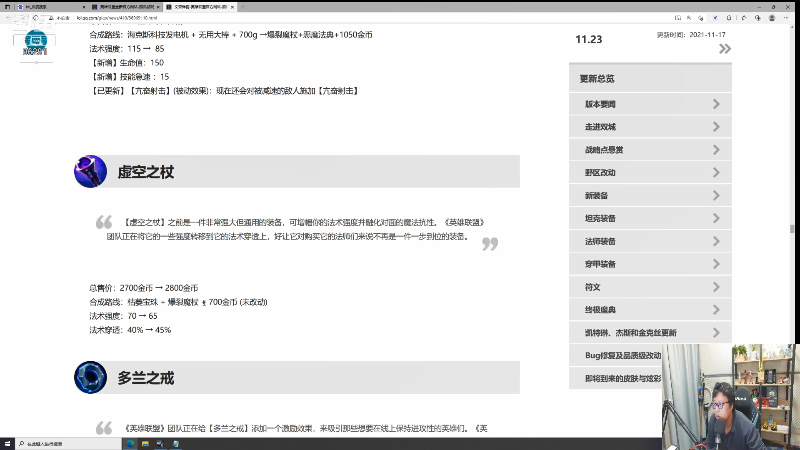
Task: Select the active third browser tab
Action: coord(200,7)
